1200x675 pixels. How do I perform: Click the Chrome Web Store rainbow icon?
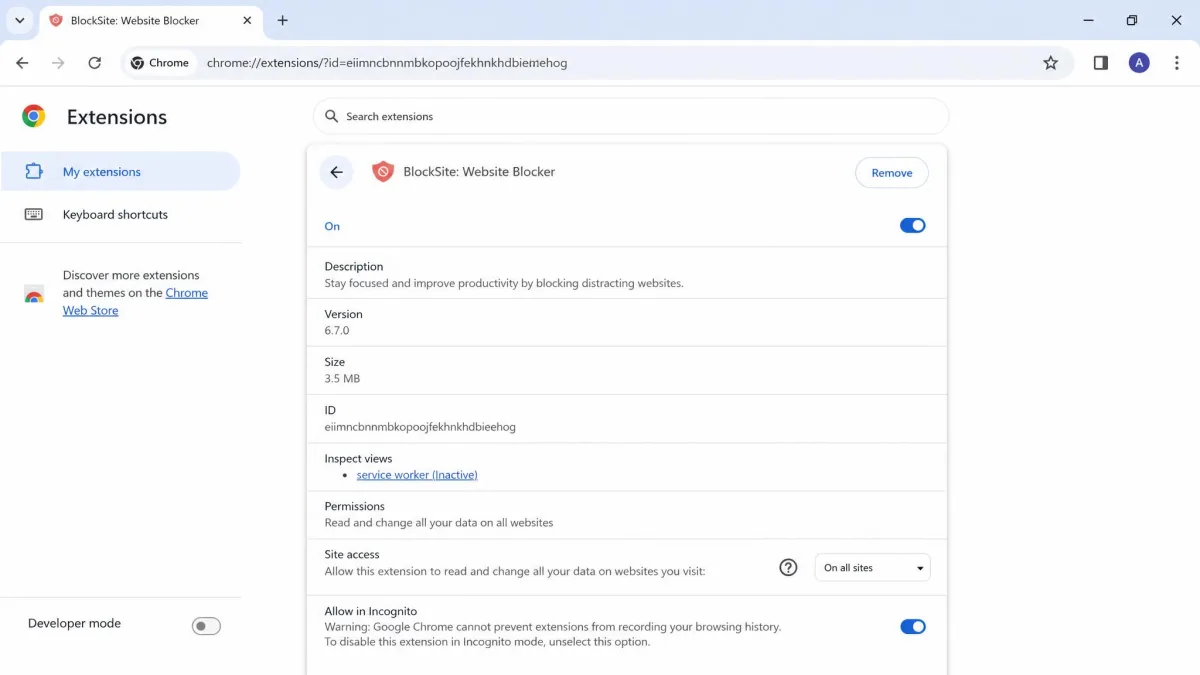pyautogui.click(x=34, y=294)
